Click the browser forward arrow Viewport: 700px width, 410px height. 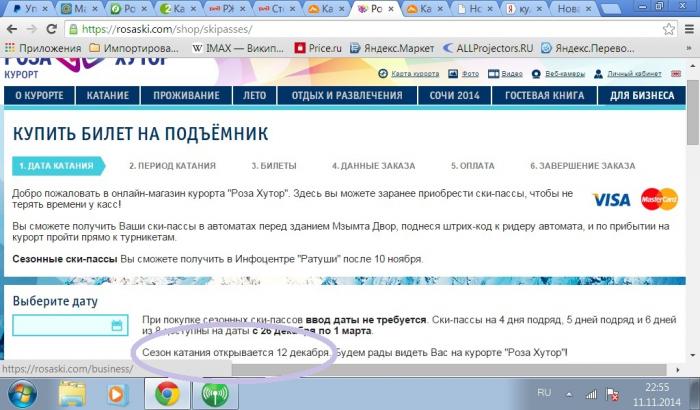(31, 29)
